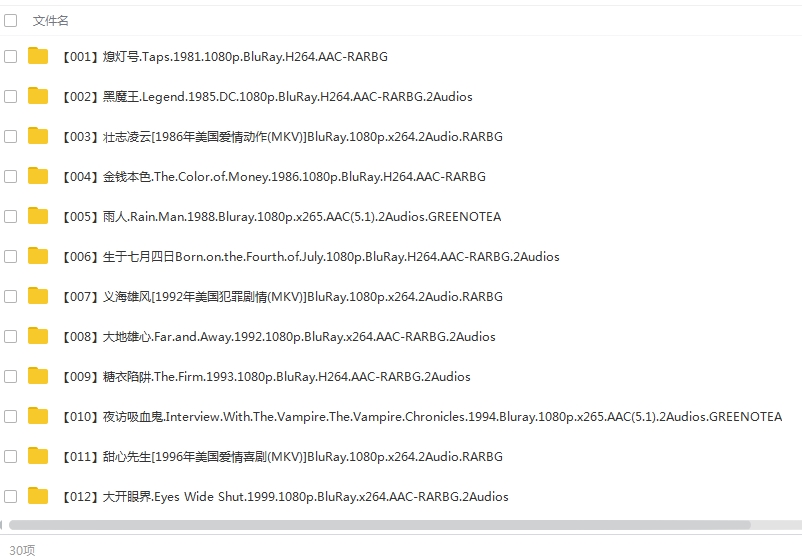This screenshot has width=802, height=560.
Task: Open folder icon for [007] 义海雄风
Action: click(x=38, y=296)
